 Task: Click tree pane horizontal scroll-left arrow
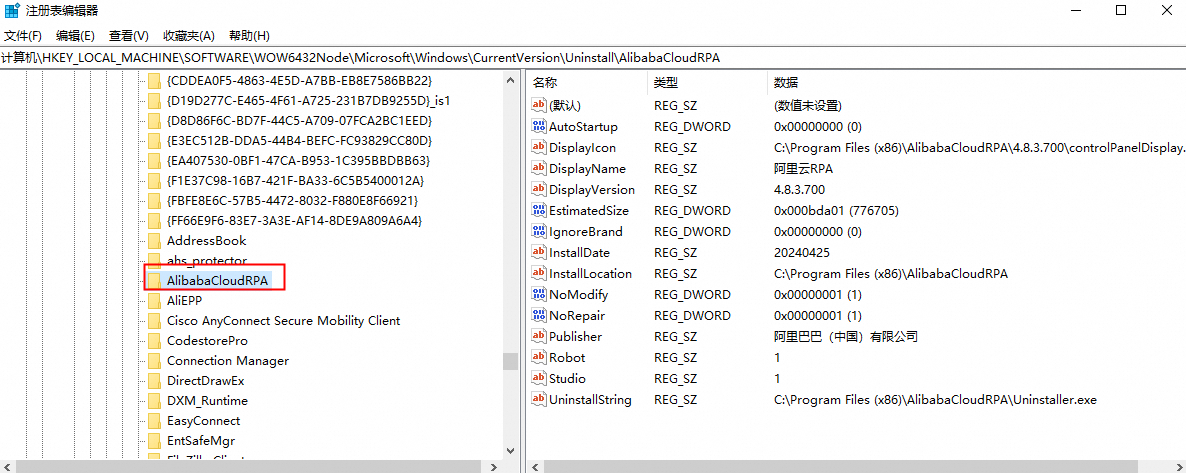pyautogui.click(x=7, y=466)
